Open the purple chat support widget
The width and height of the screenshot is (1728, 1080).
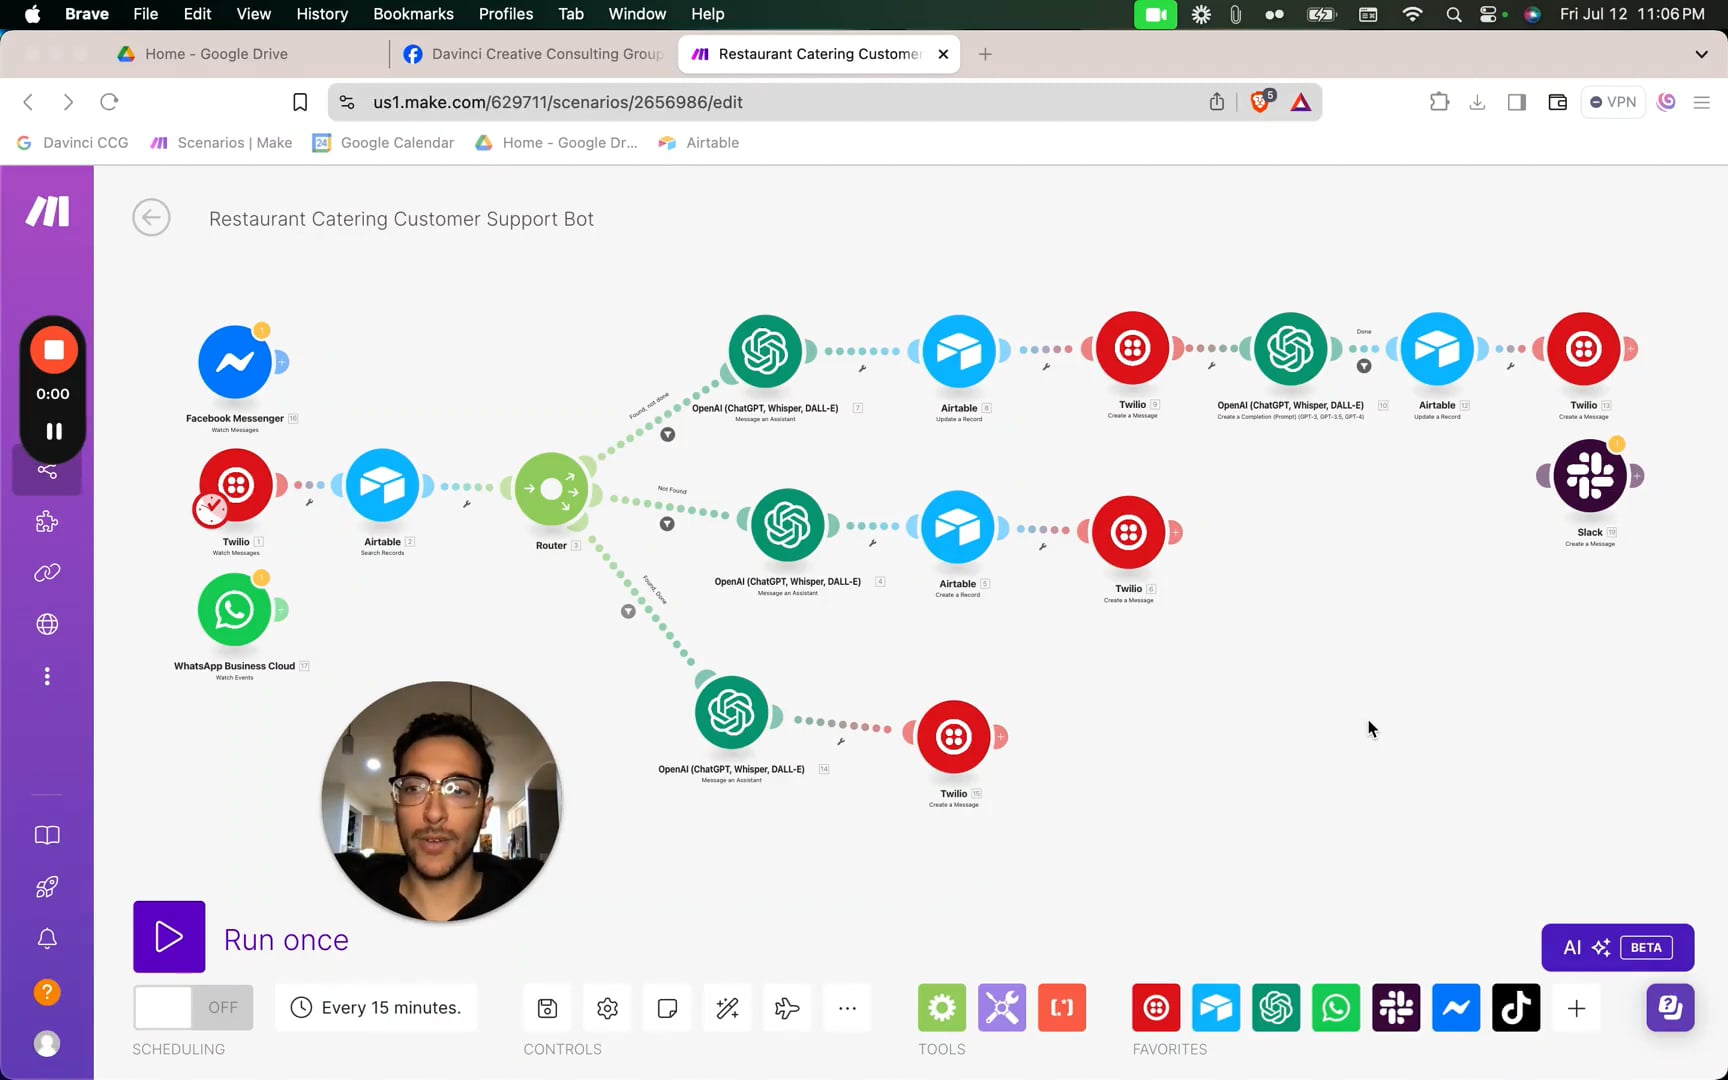pyautogui.click(x=1670, y=1007)
